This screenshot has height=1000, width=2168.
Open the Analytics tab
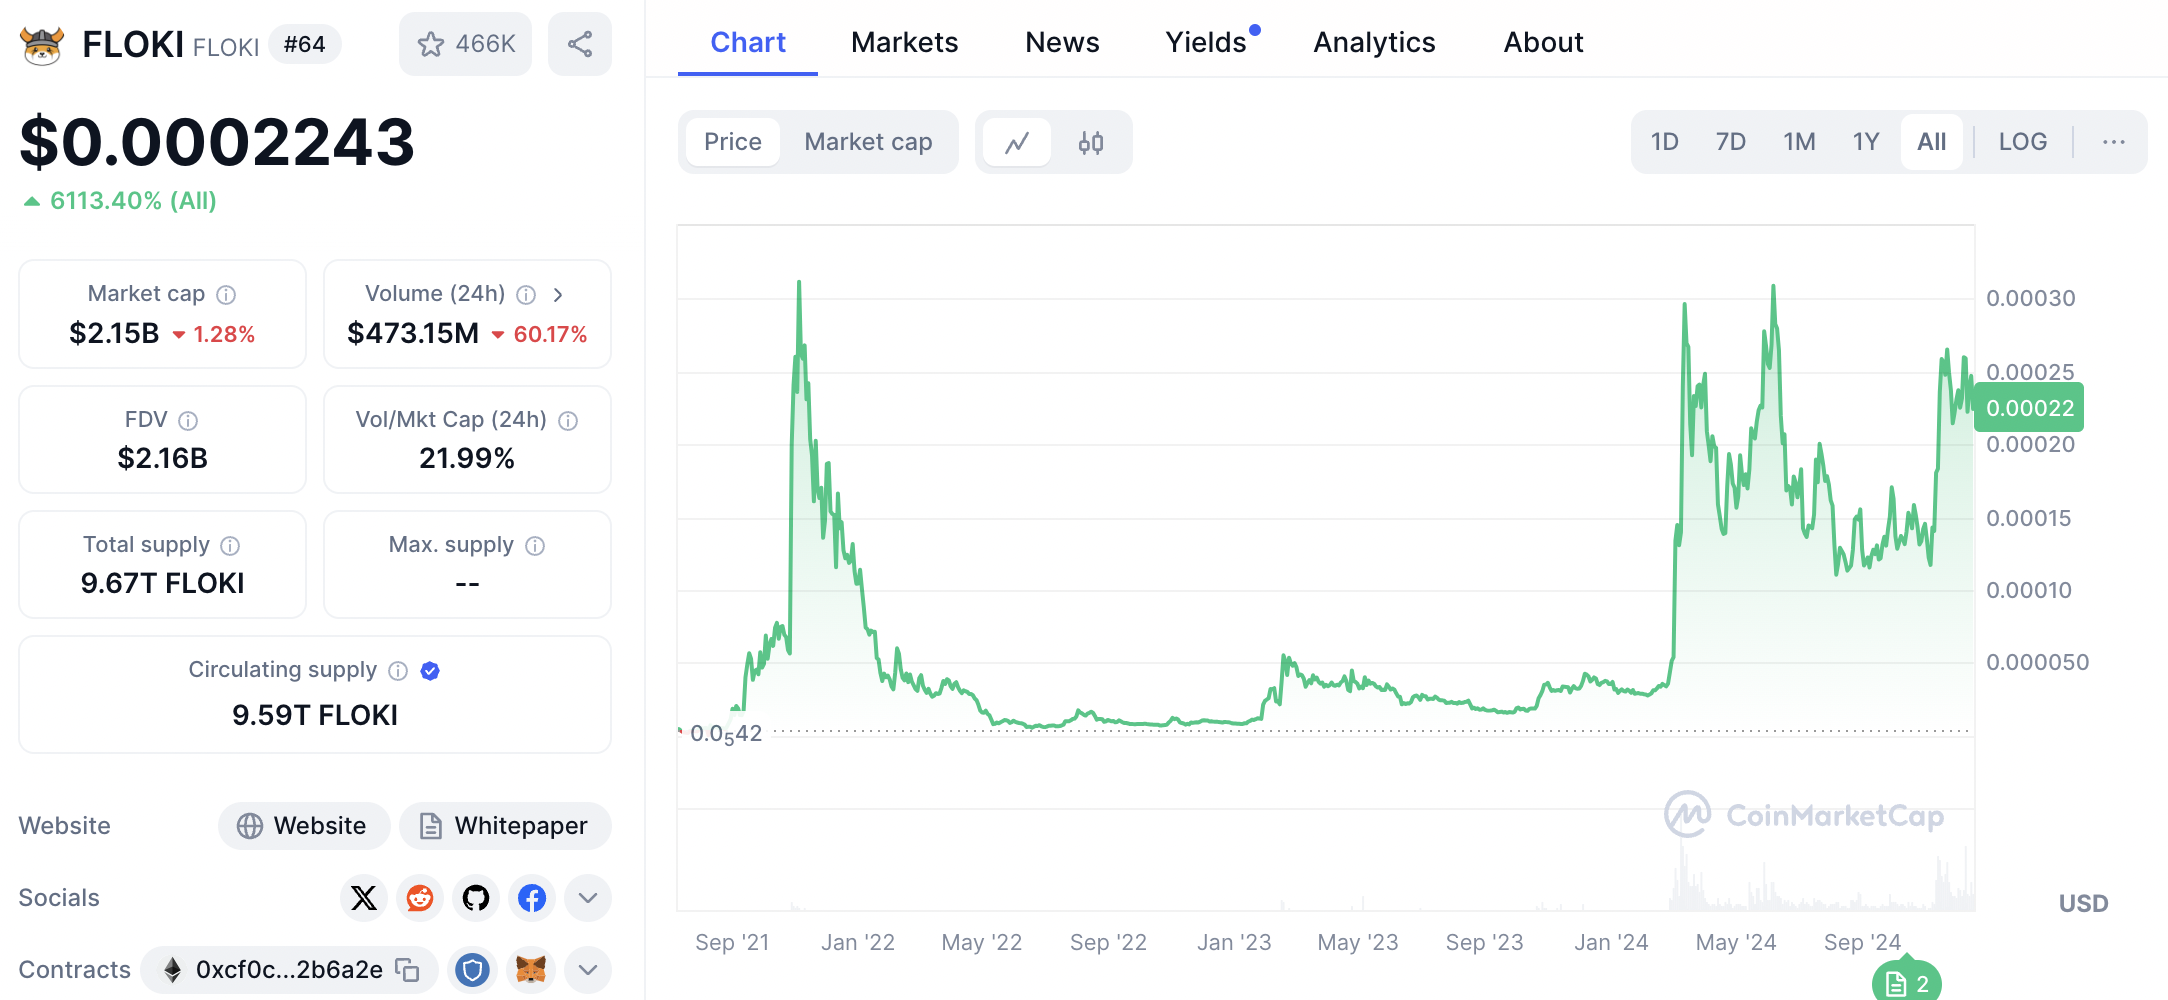tap(1374, 42)
